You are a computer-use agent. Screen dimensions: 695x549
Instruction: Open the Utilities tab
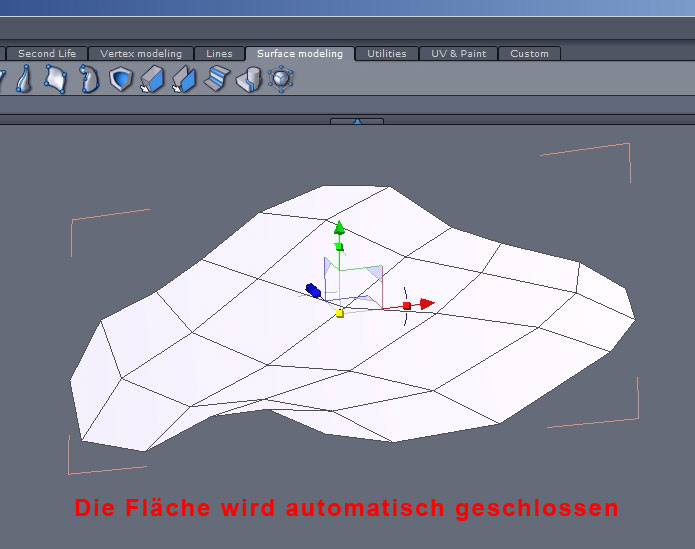coord(387,54)
